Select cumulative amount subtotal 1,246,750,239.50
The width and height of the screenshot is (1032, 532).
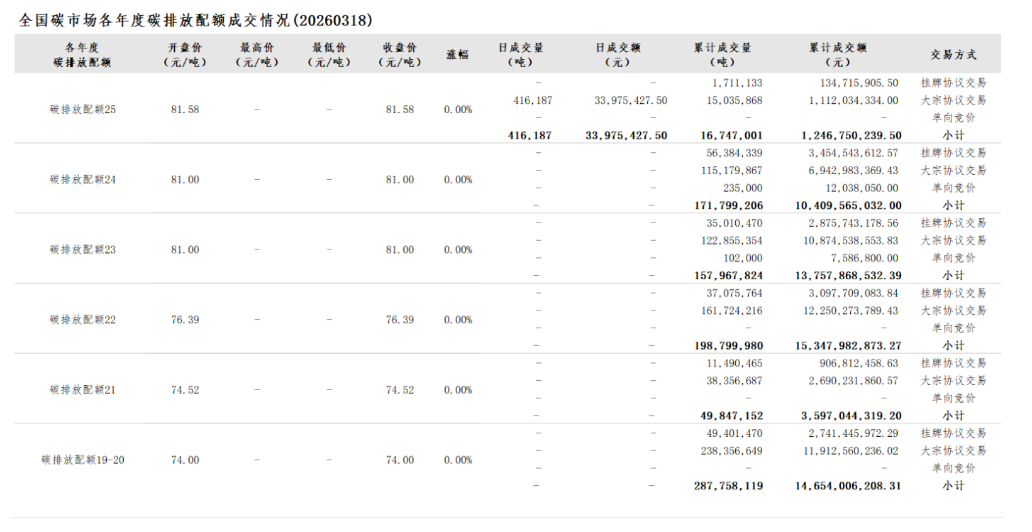[x=850, y=135]
